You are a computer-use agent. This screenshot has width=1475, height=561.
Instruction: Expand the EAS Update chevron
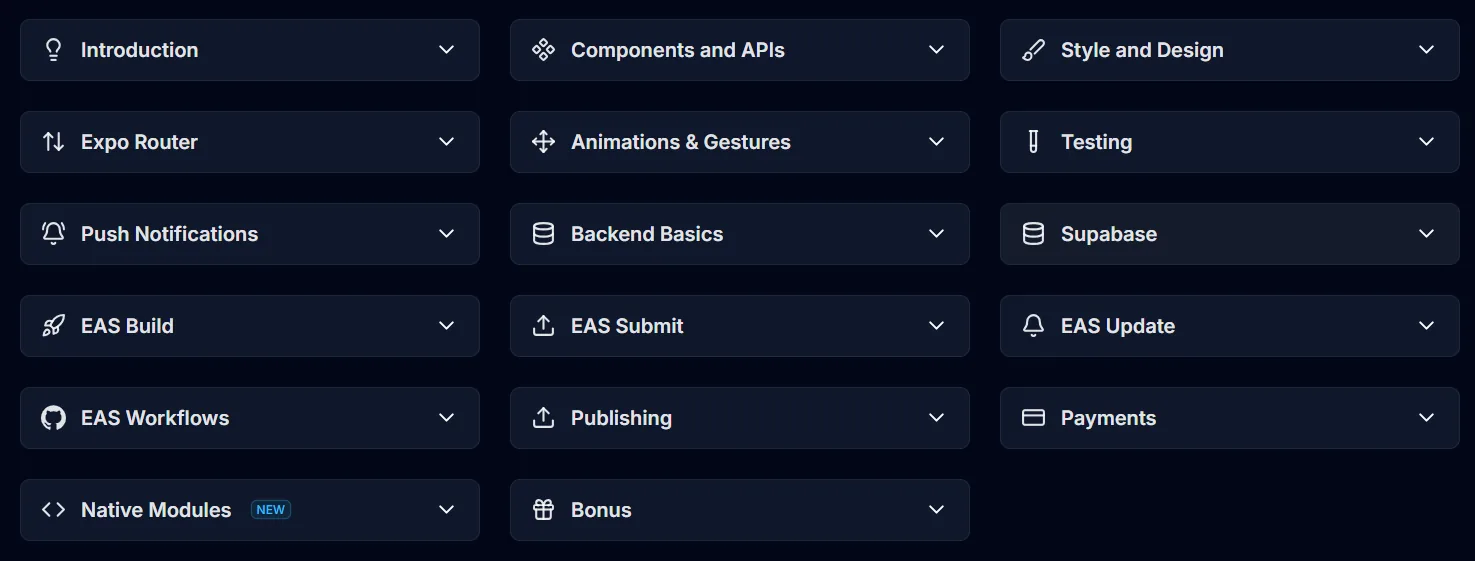(1427, 326)
